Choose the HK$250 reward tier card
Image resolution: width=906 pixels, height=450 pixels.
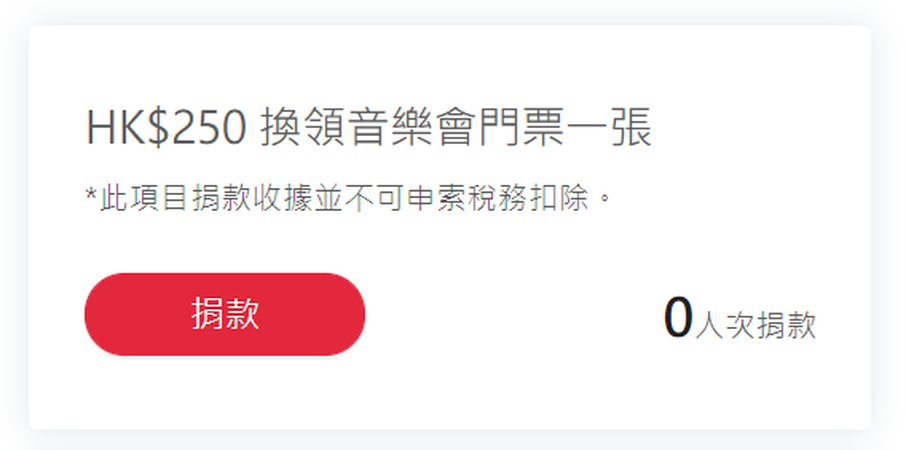coord(450,227)
